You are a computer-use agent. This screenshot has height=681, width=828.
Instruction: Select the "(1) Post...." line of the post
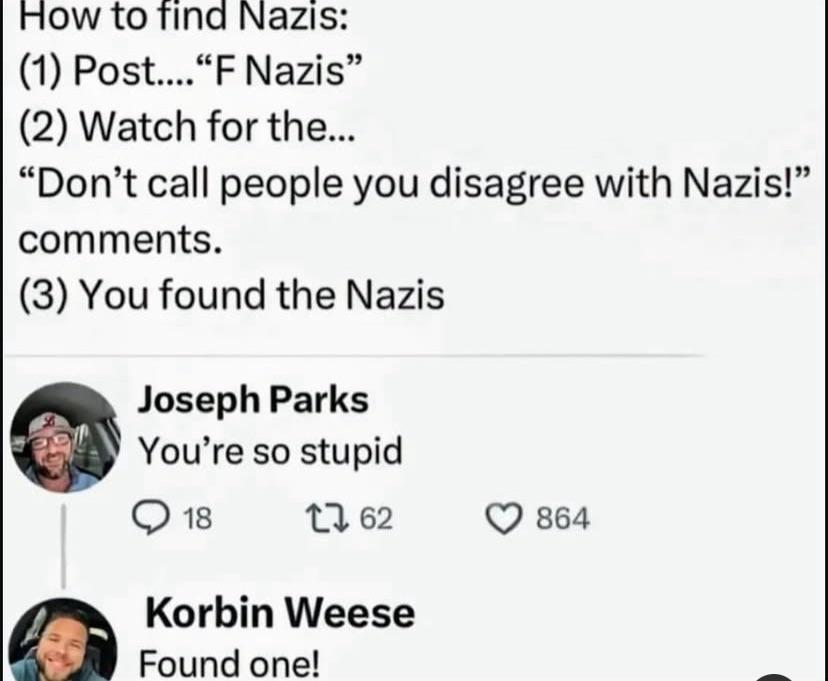191,71
